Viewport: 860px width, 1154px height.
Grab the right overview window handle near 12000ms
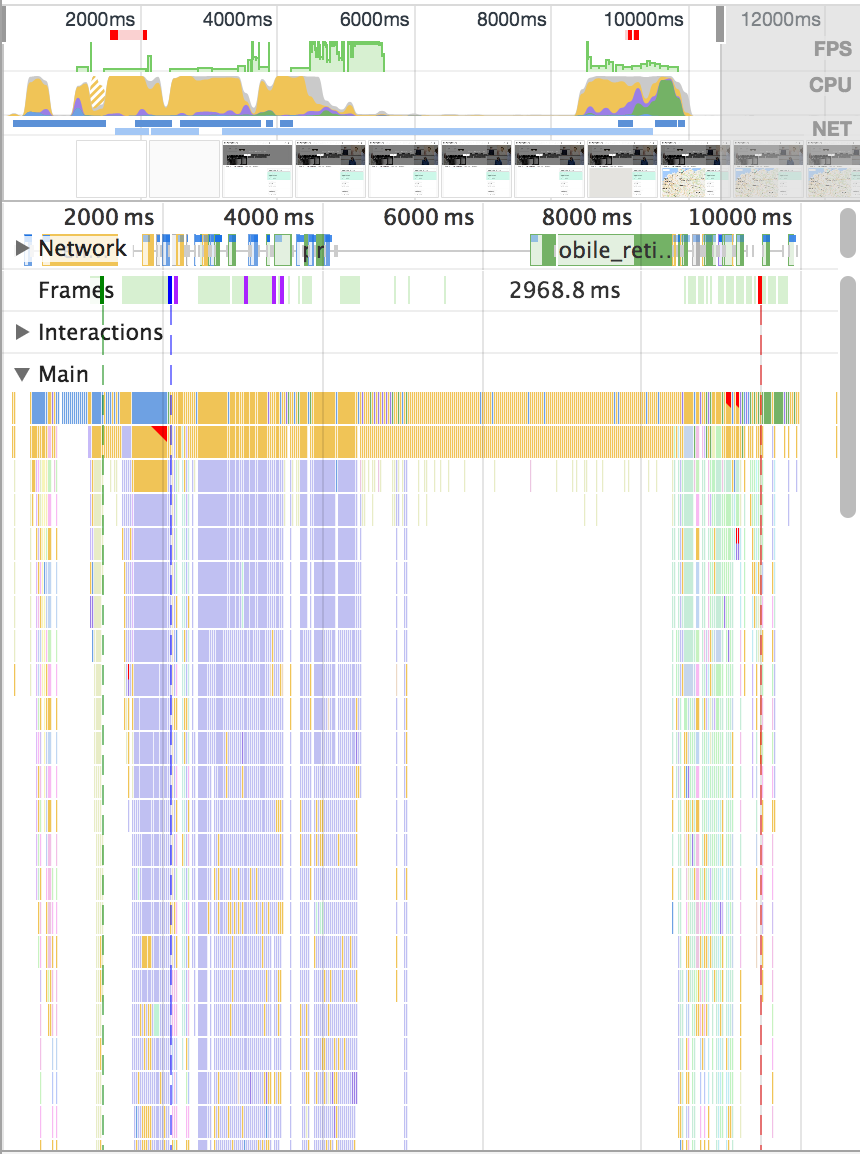click(x=720, y=24)
